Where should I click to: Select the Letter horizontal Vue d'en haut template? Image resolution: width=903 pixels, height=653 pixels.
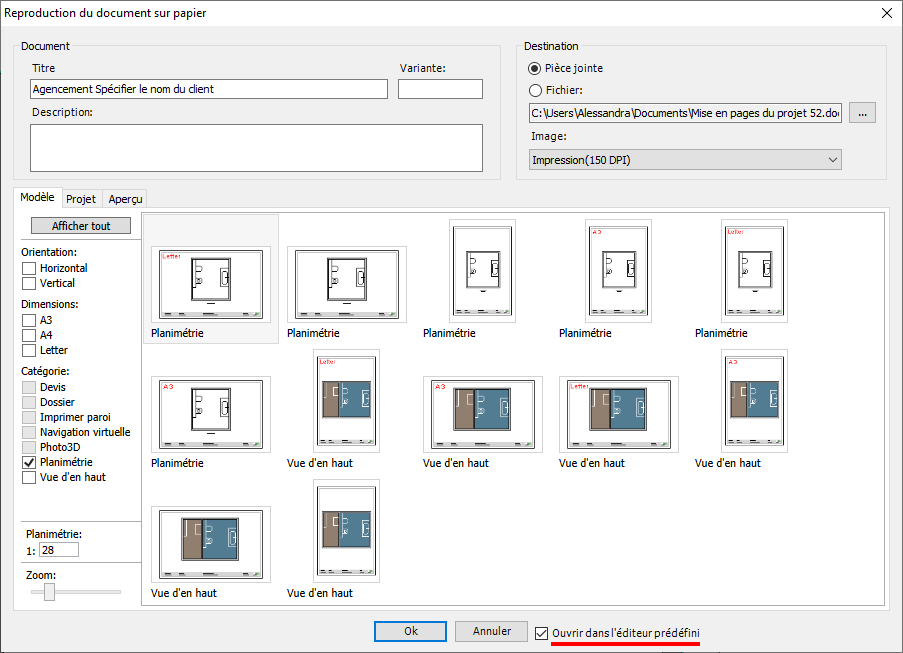tap(619, 414)
